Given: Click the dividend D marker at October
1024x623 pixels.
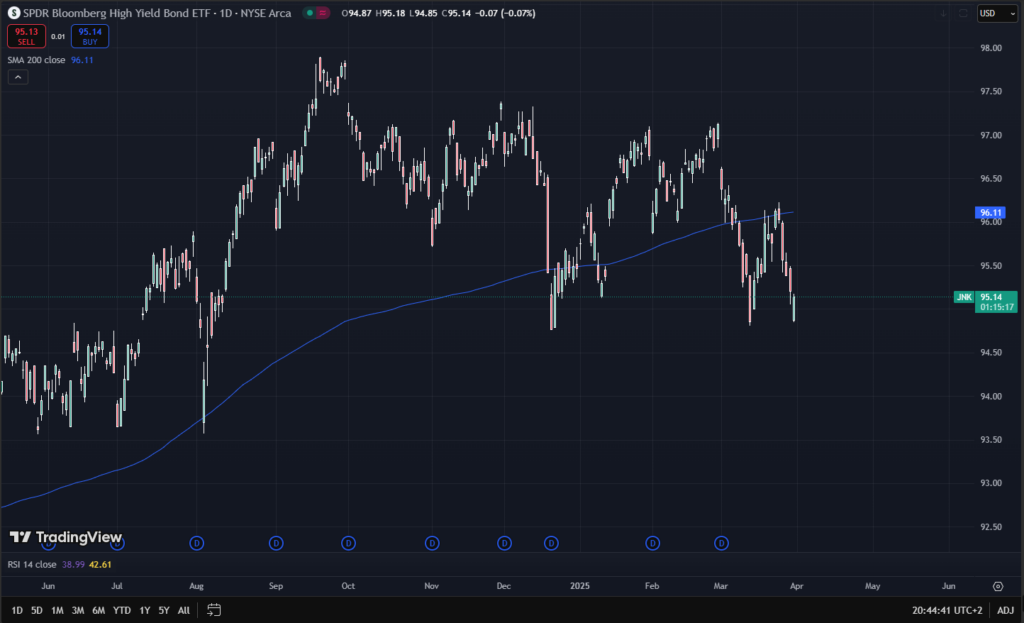Looking at the screenshot, I should [348, 543].
